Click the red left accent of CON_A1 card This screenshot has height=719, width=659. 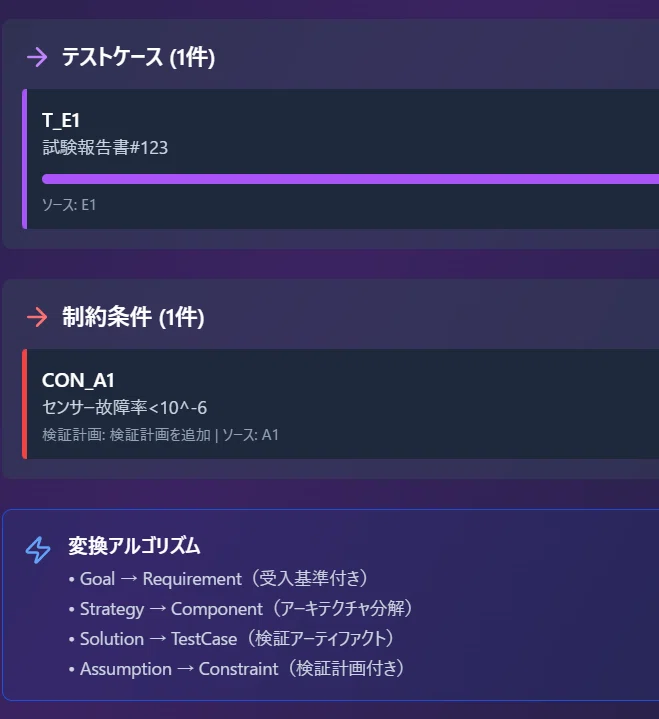tap(25, 404)
